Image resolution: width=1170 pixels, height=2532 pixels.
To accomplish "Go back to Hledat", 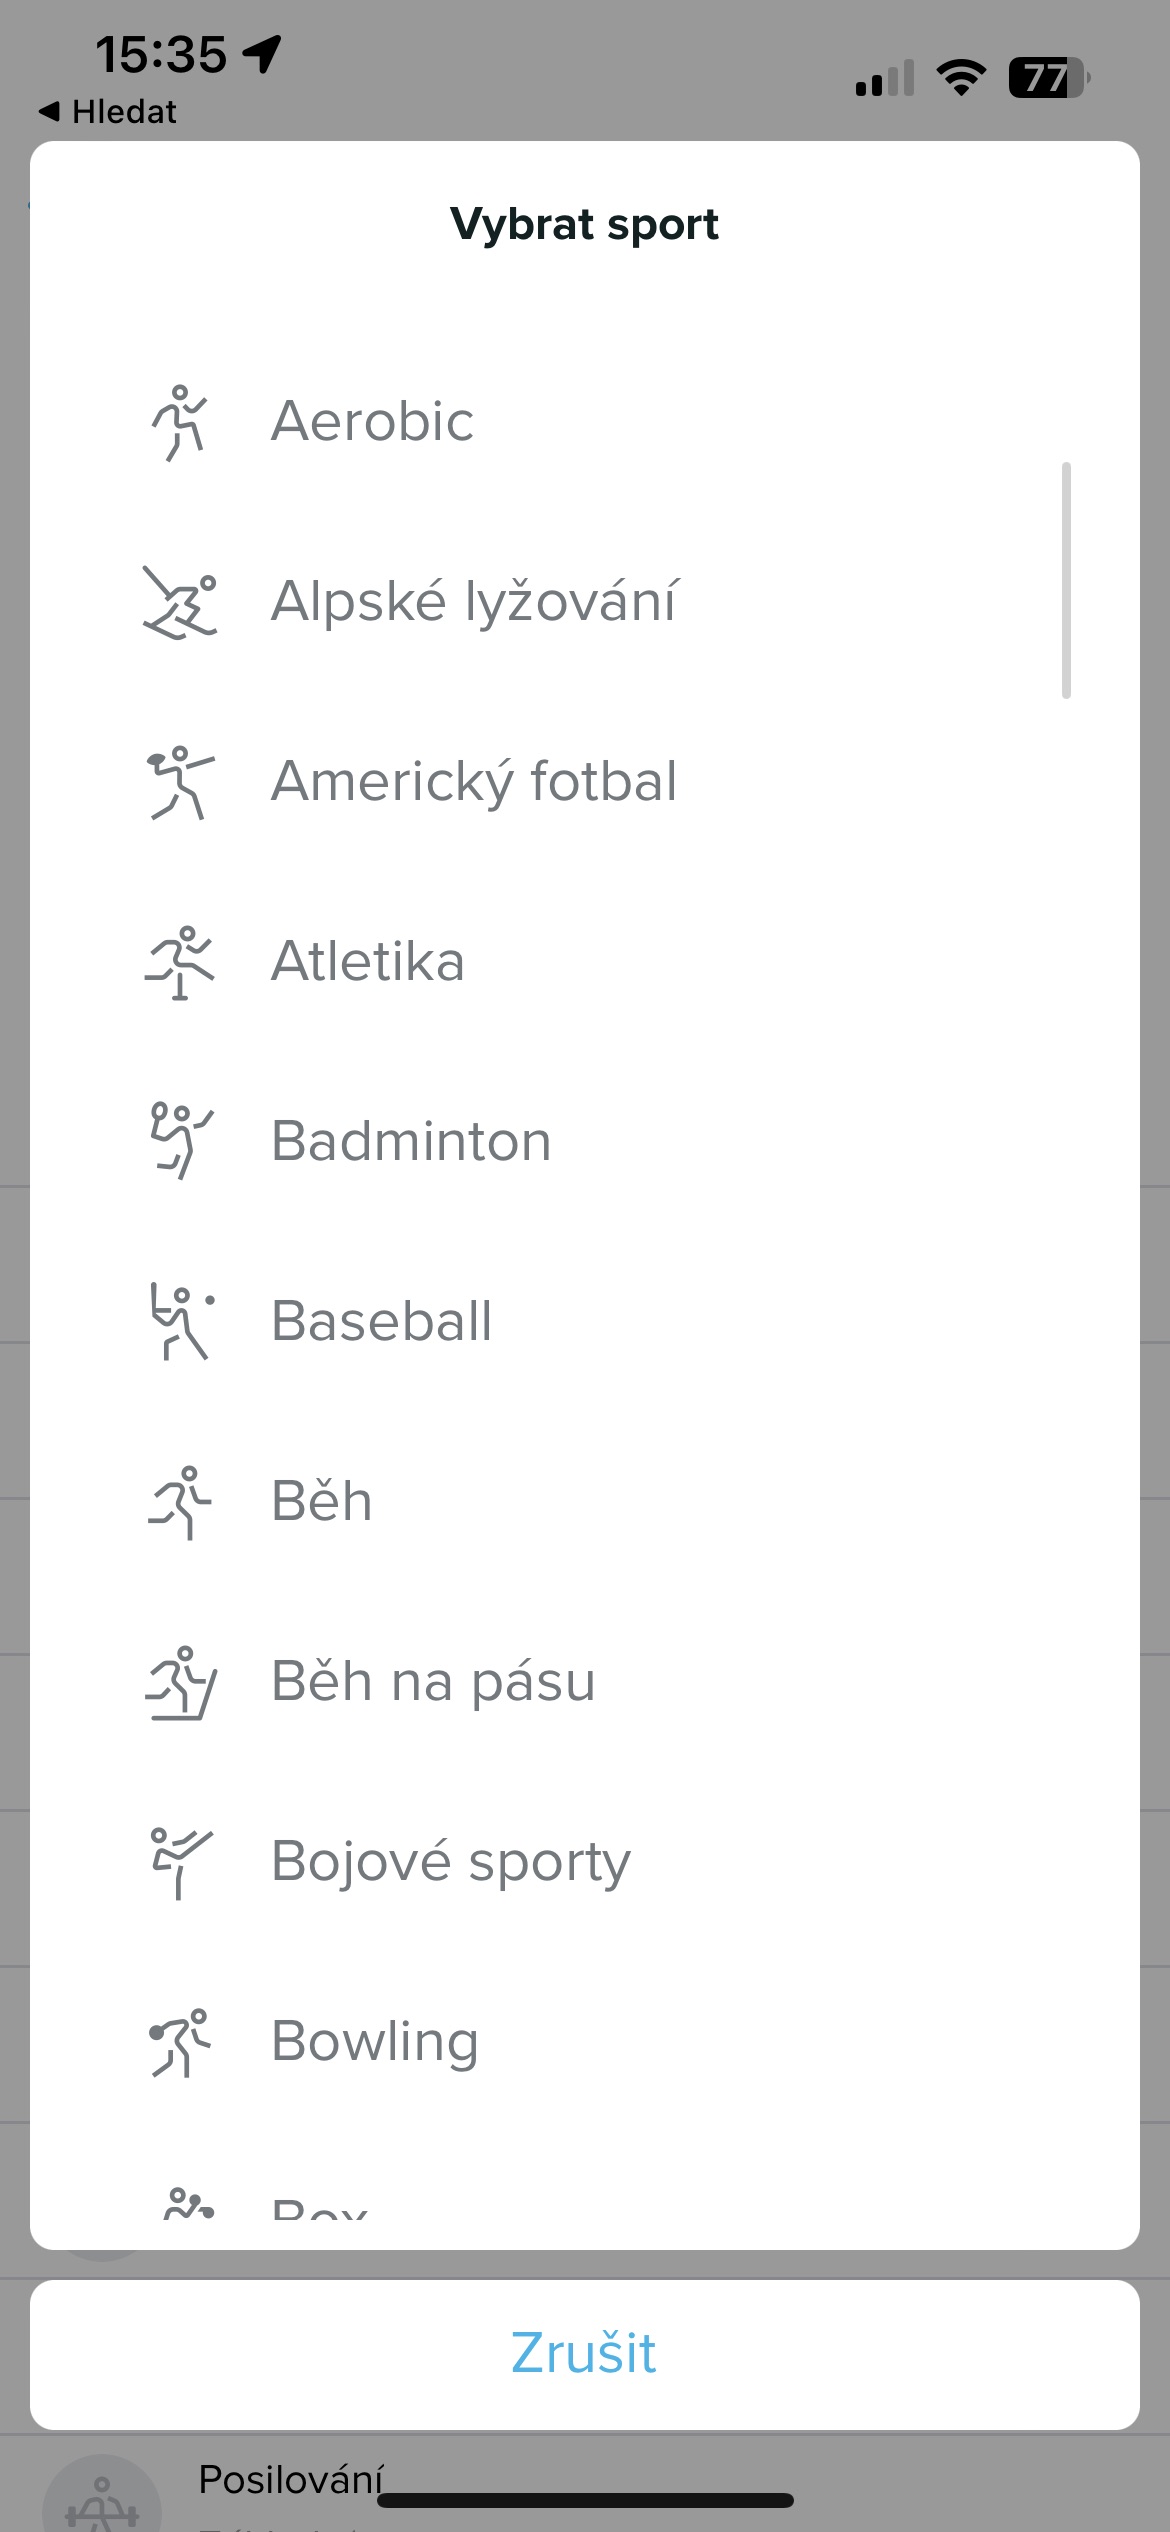I will 108,112.
